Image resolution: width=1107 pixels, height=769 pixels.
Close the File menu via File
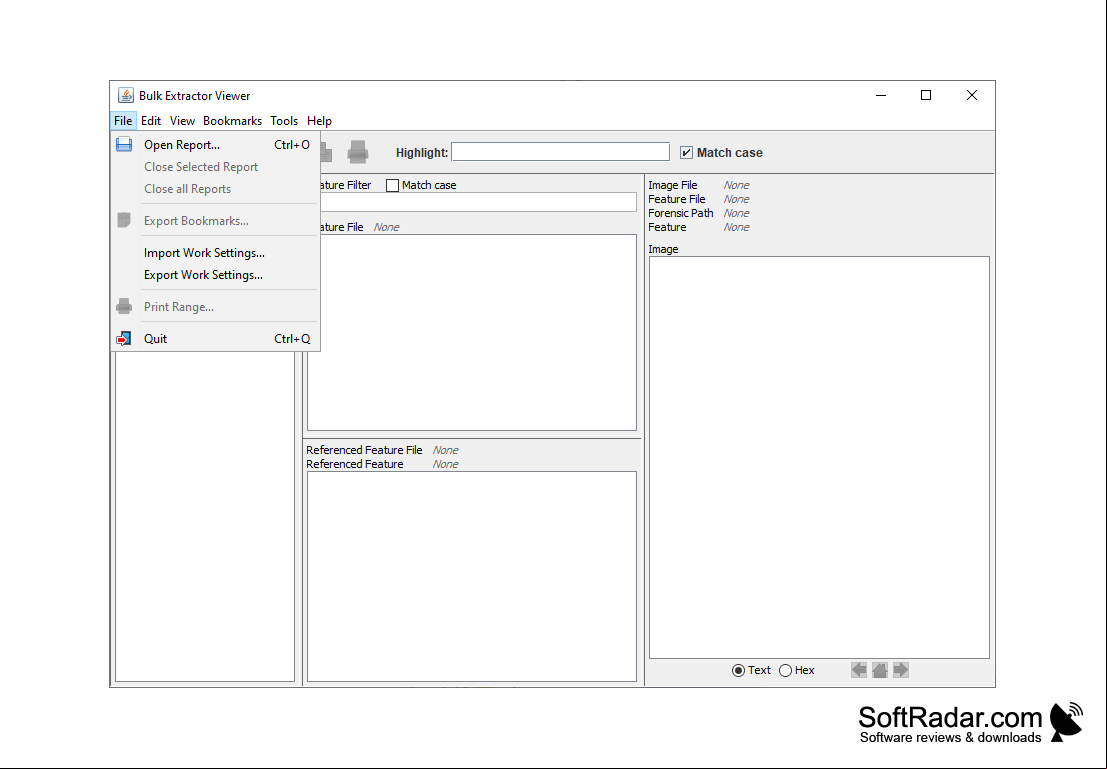point(123,121)
